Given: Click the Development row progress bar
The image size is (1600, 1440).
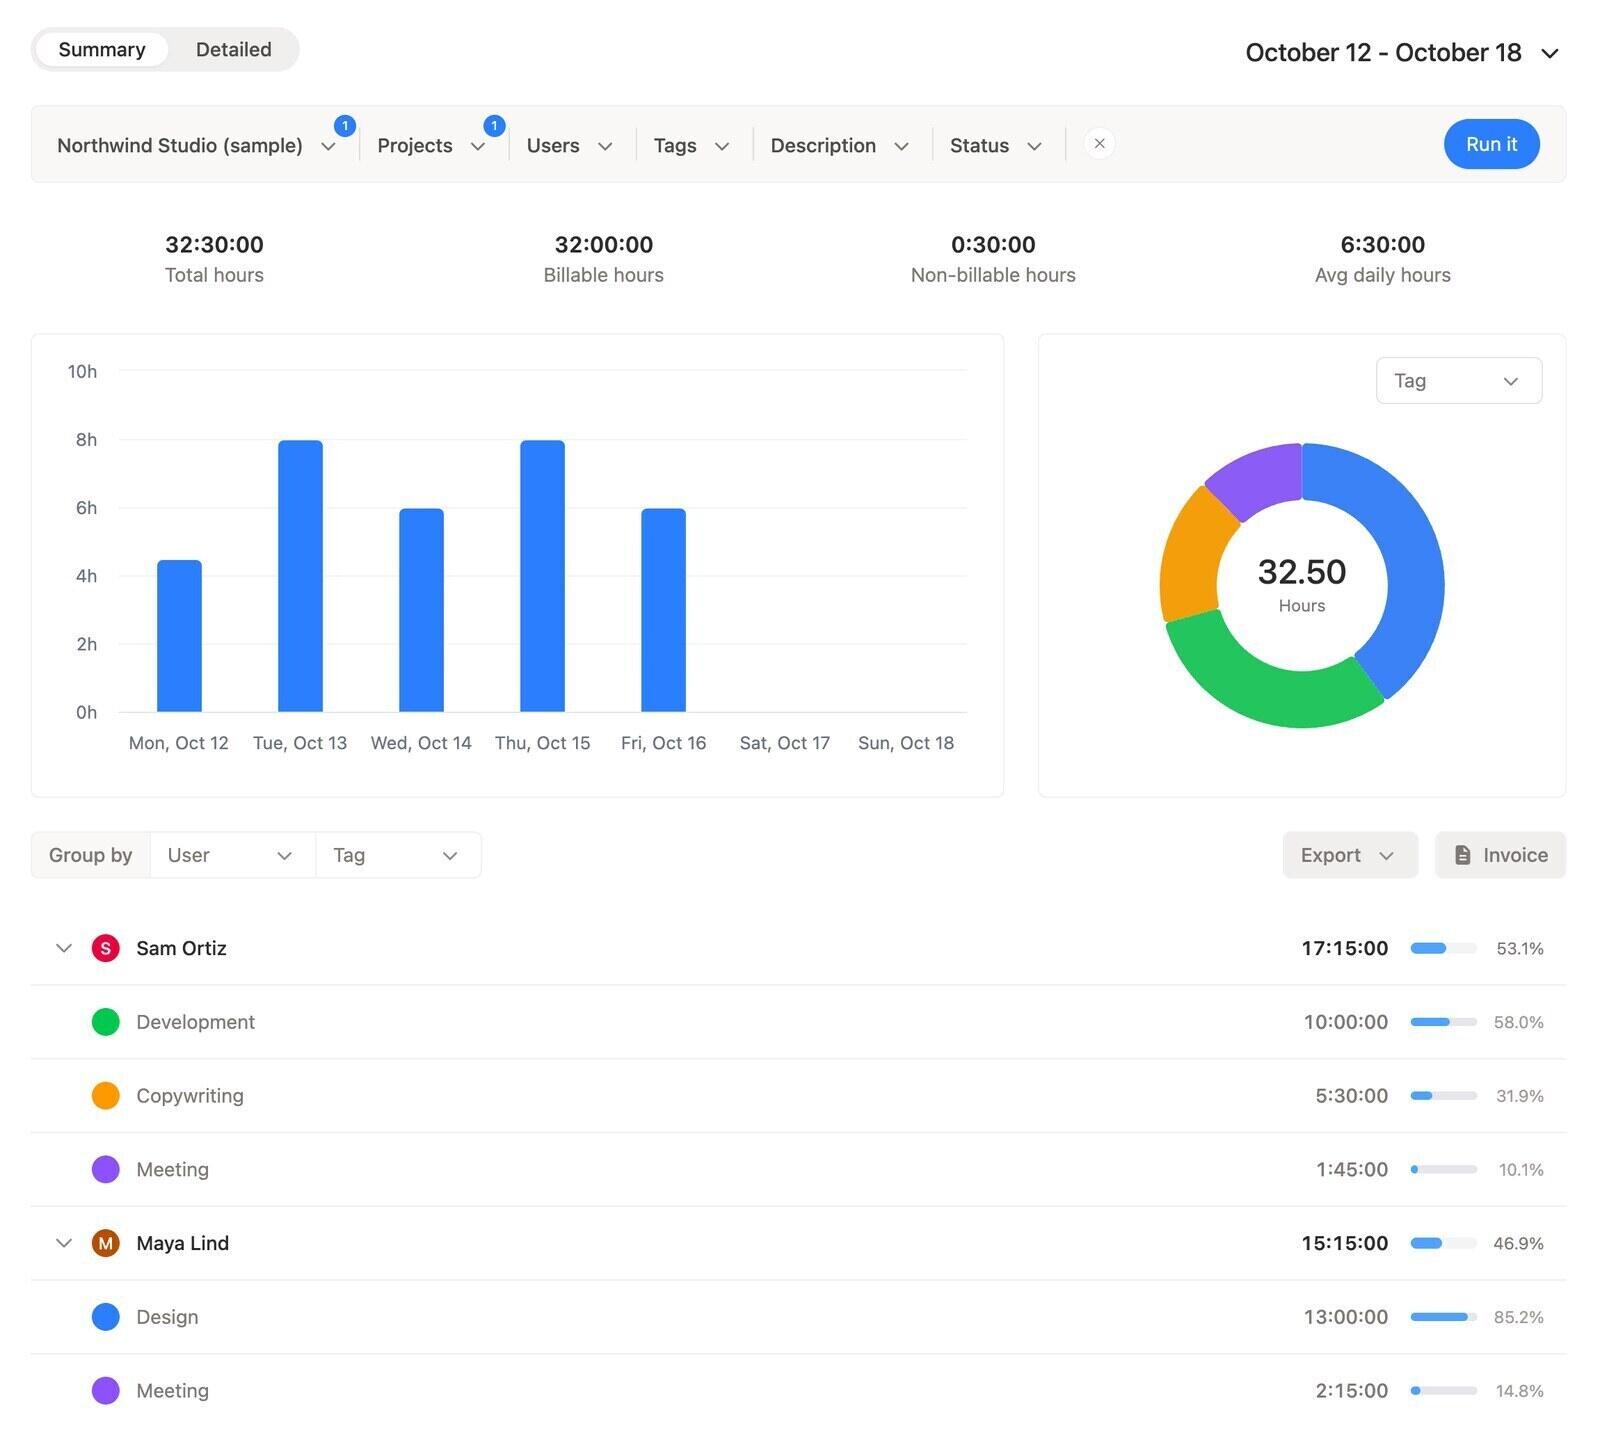Looking at the screenshot, I should 1443,1022.
